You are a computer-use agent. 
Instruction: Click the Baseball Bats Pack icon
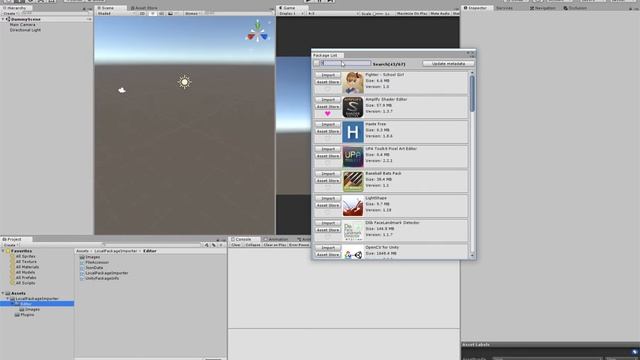[353, 181]
